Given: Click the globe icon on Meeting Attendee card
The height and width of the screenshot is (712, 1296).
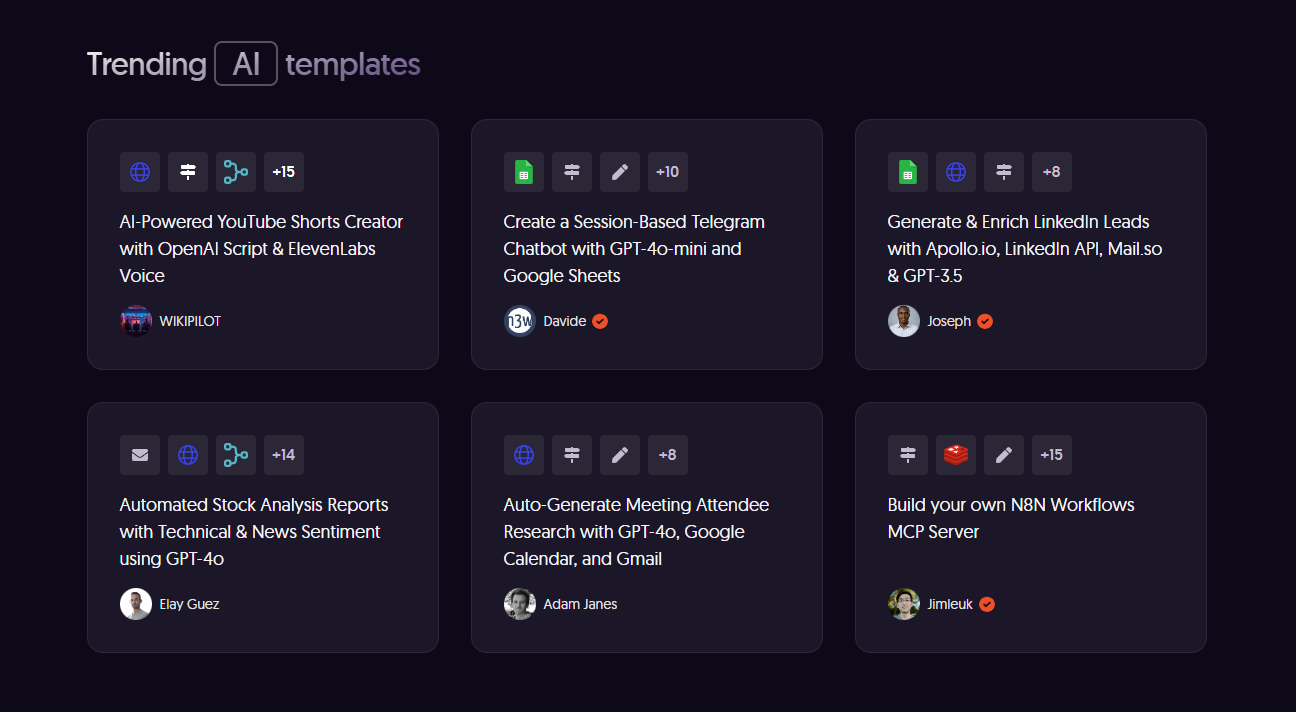Looking at the screenshot, I should (524, 455).
